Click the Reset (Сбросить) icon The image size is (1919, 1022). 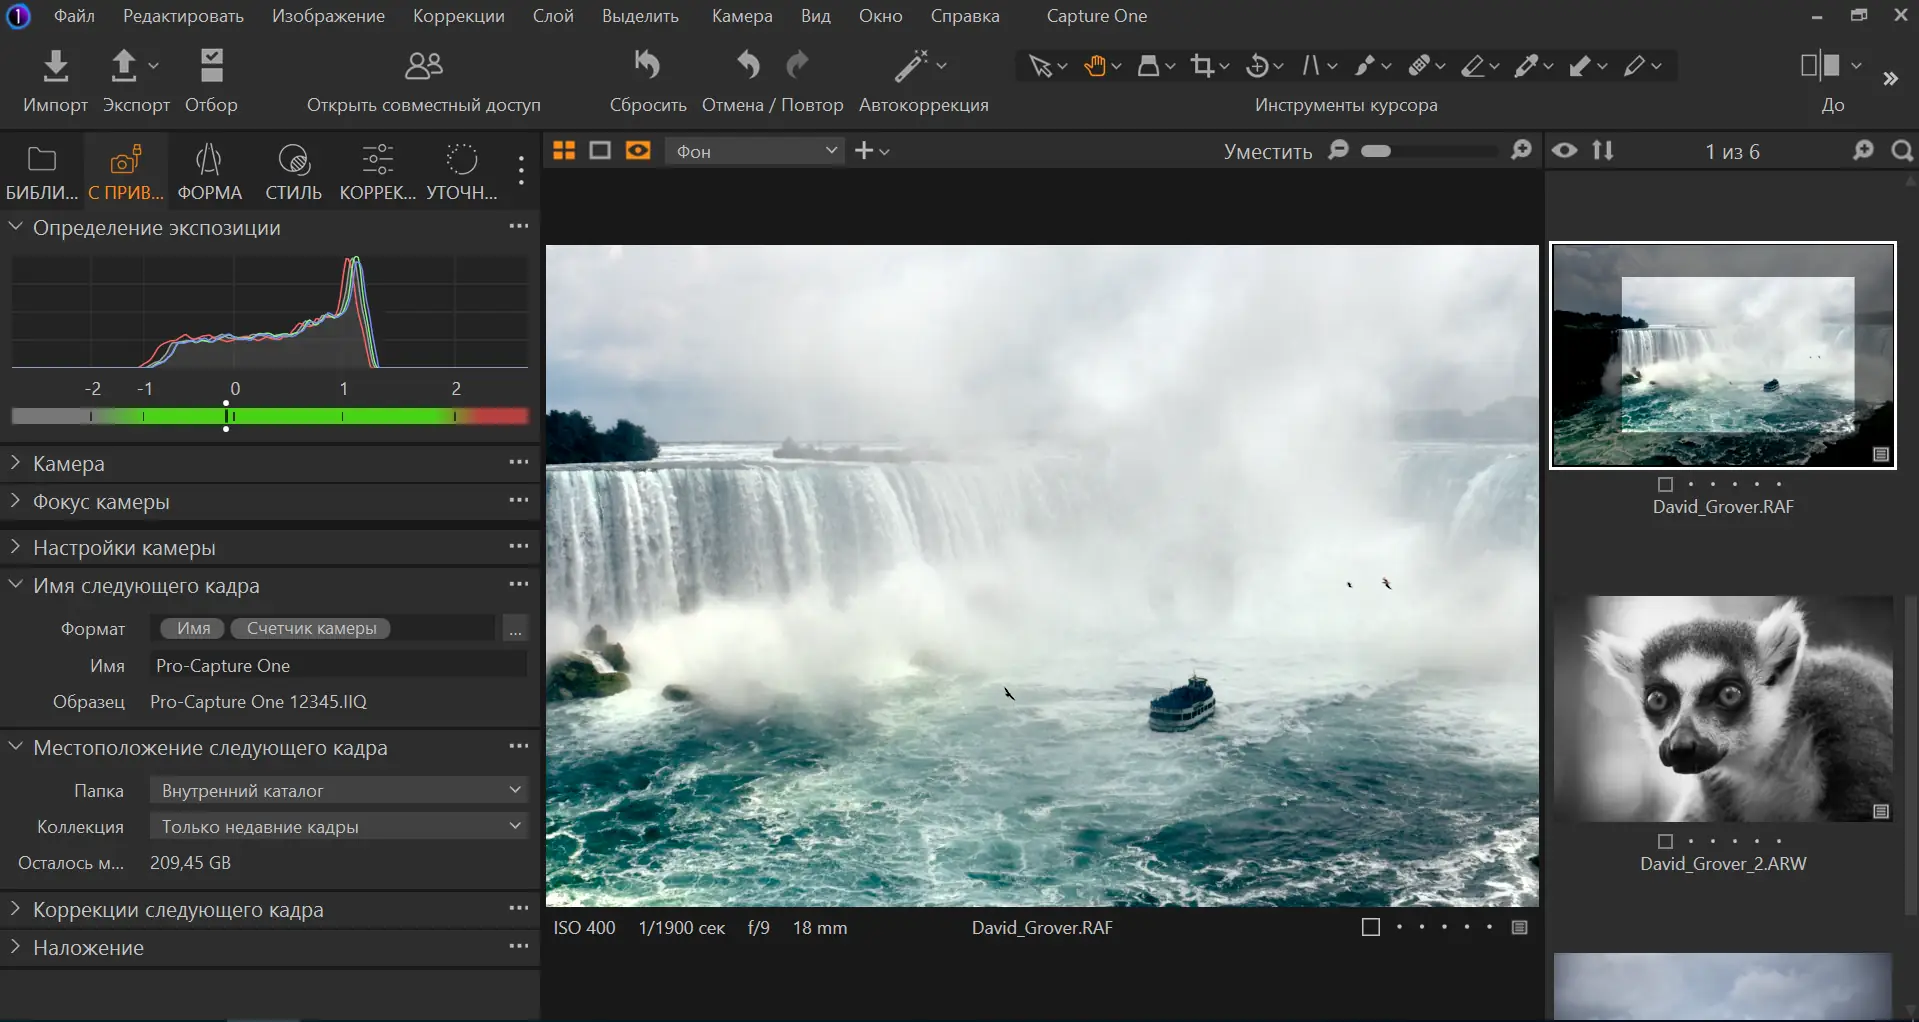pyautogui.click(x=647, y=66)
